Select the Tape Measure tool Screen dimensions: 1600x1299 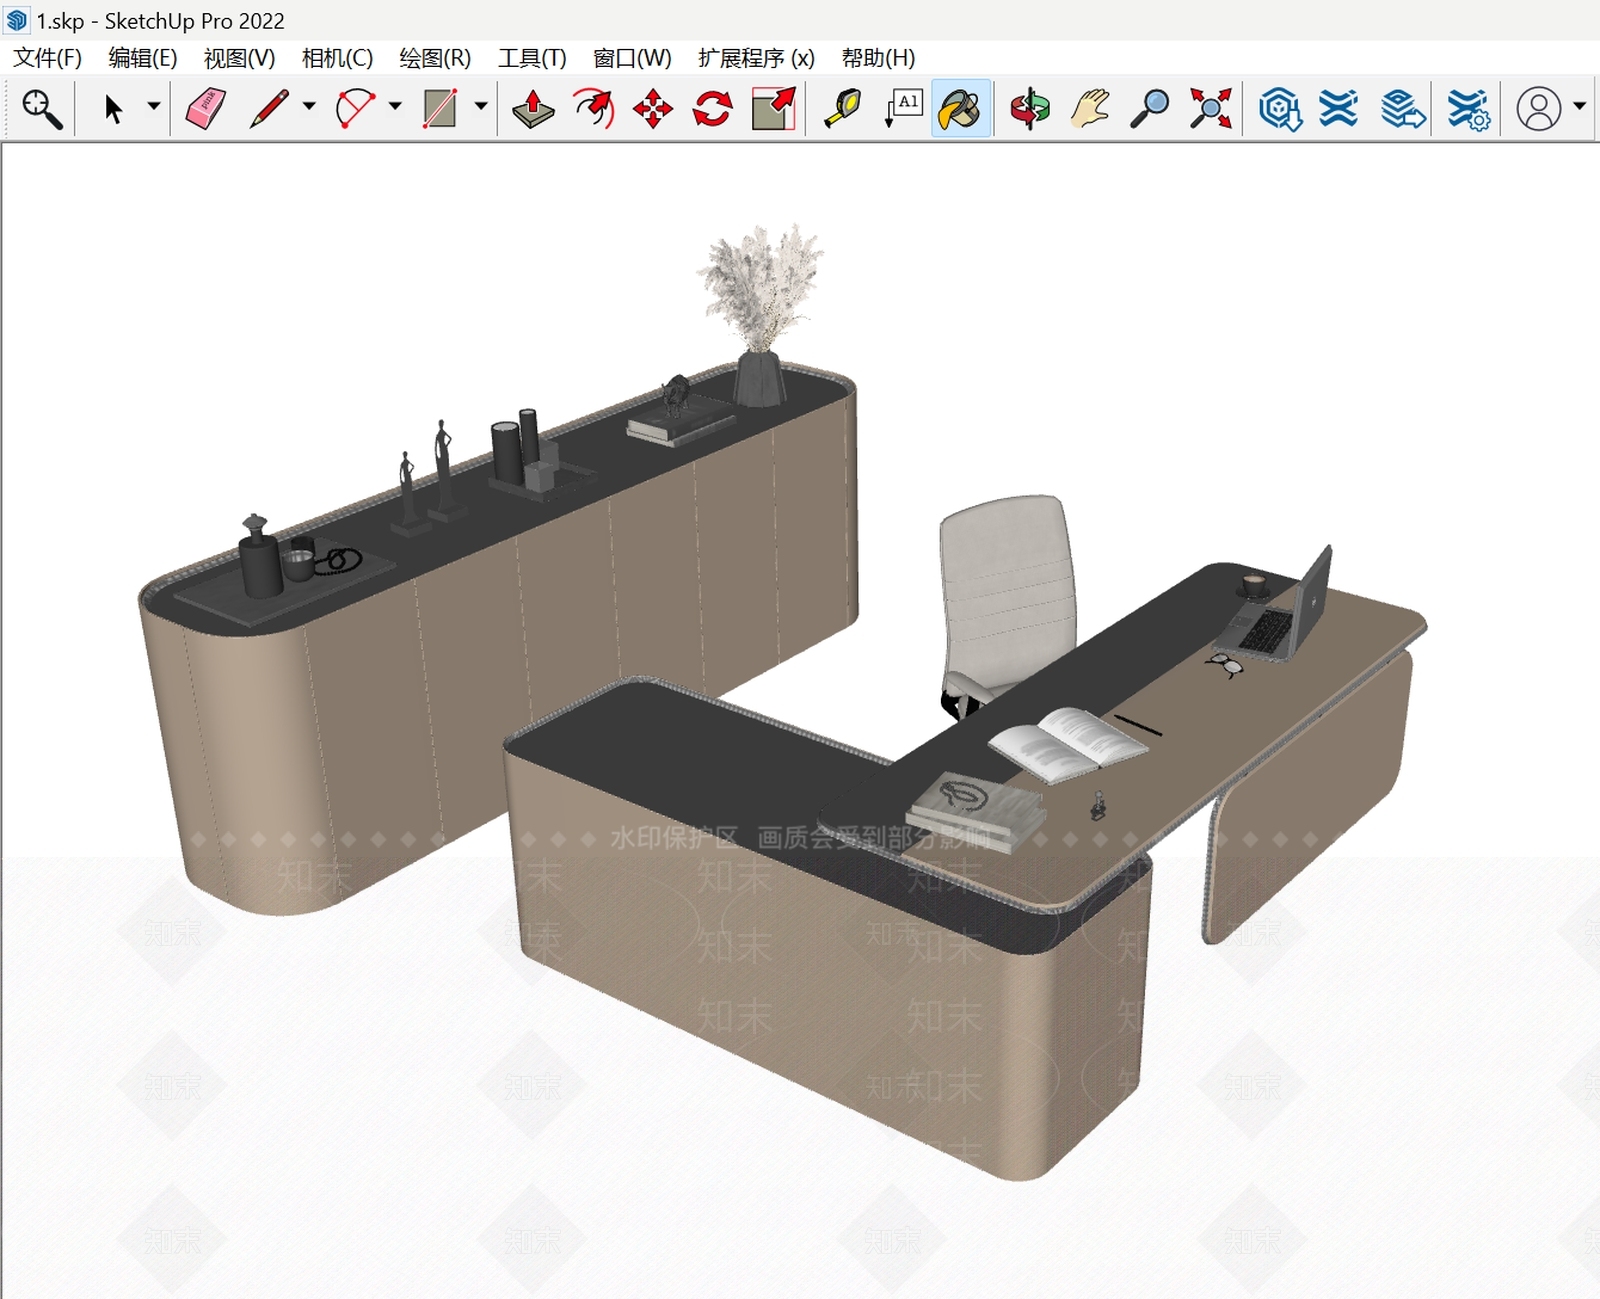(842, 108)
